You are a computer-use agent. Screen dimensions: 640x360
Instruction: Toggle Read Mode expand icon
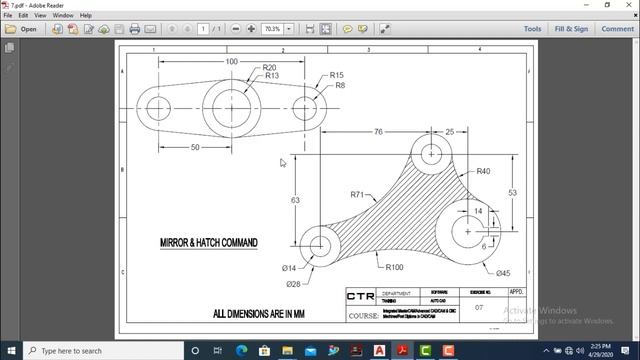pos(384,29)
